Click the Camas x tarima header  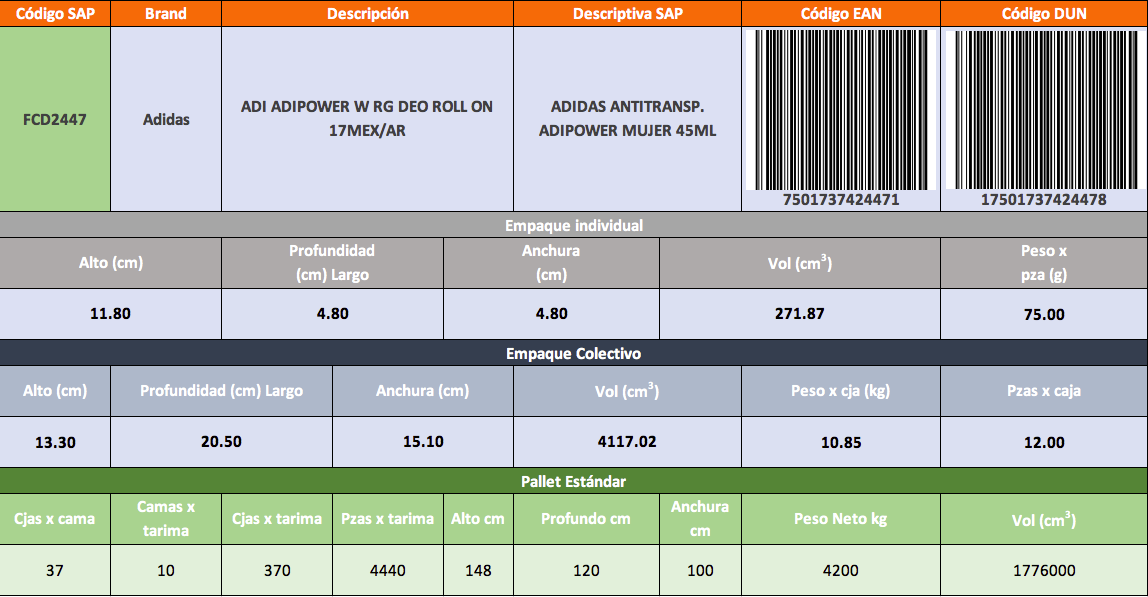tap(166, 519)
